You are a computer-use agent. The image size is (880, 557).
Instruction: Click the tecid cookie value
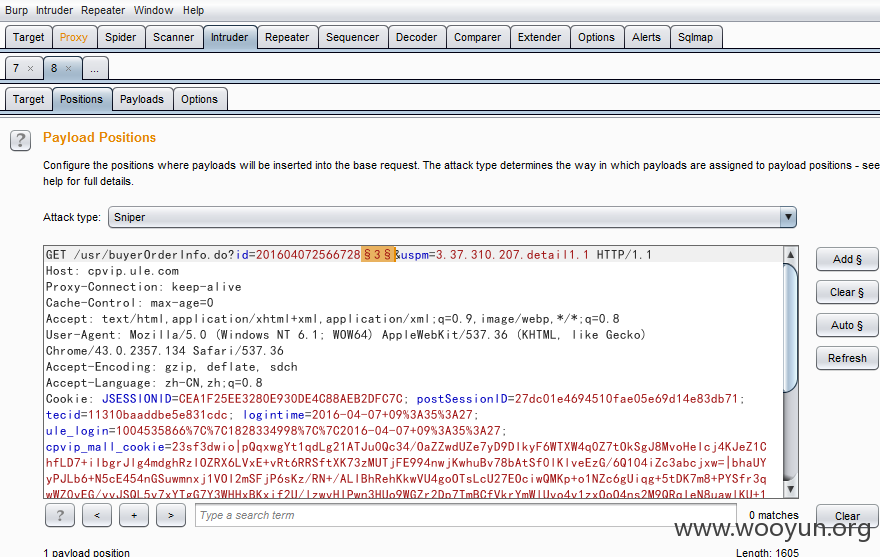click(158, 415)
